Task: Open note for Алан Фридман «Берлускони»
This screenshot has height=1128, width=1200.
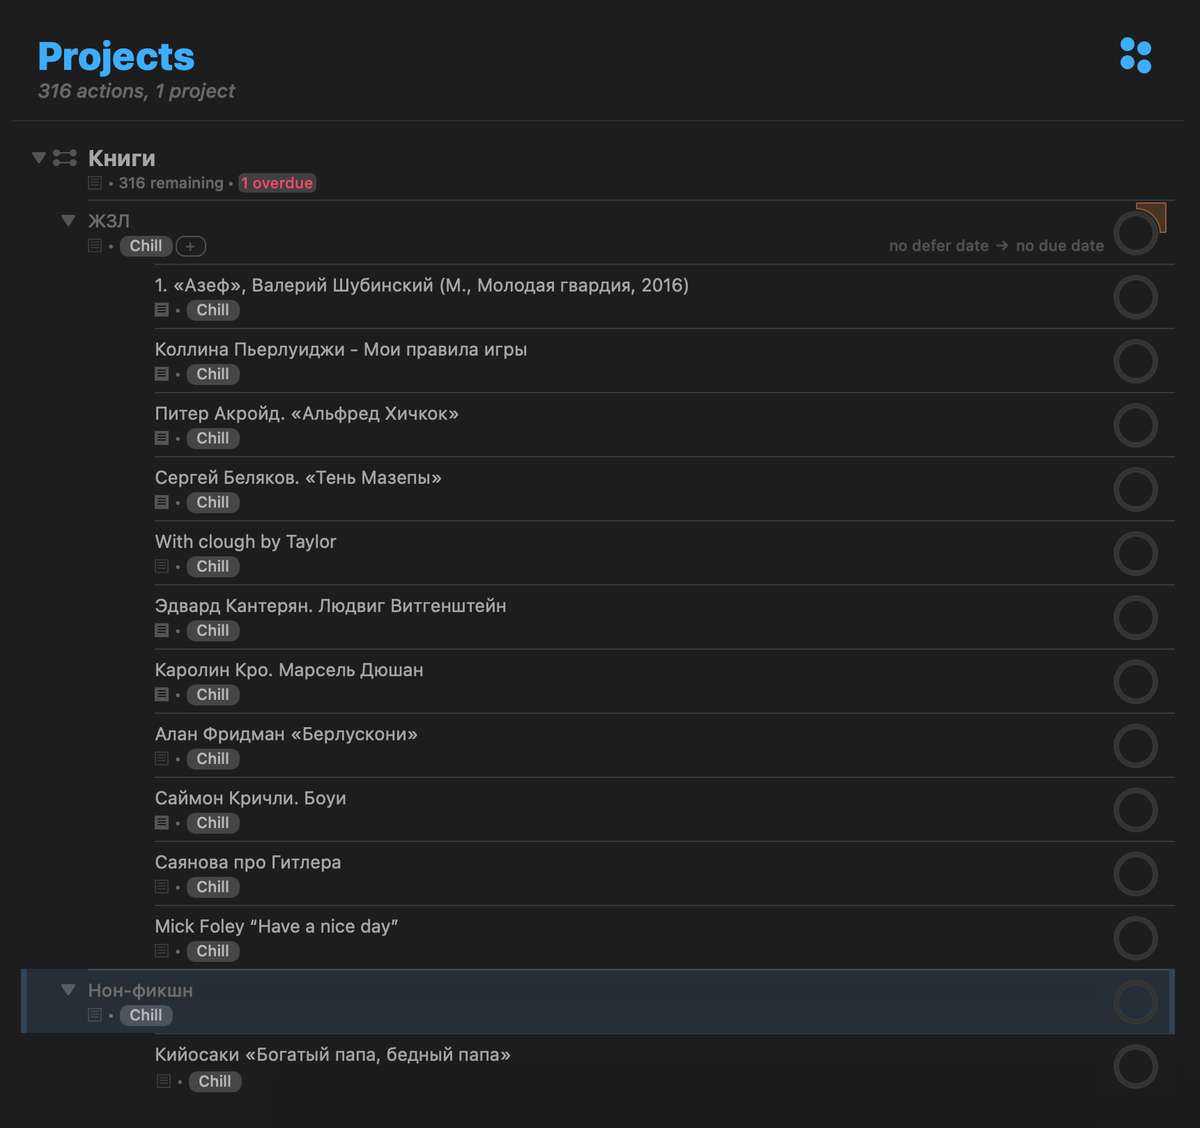Action: (162, 758)
